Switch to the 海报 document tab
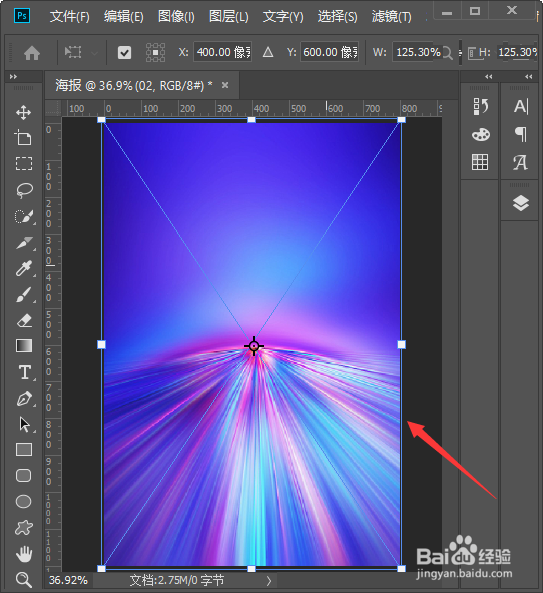The image size is (543, 593). [133, 85]
